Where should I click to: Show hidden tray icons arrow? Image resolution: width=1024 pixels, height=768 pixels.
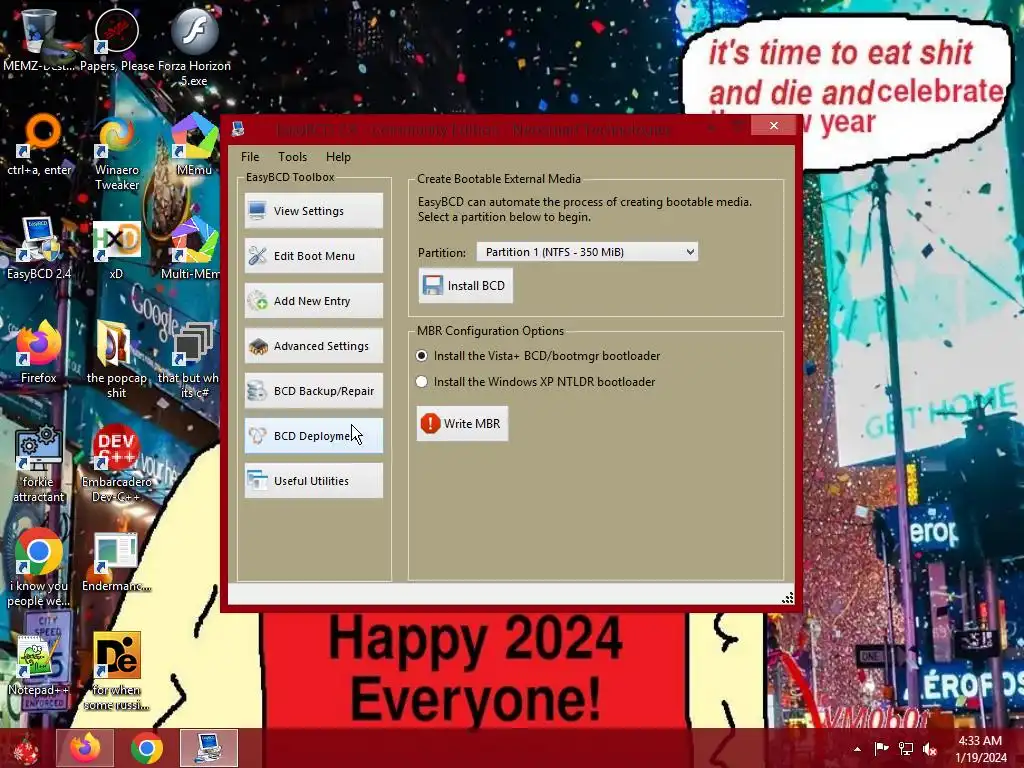(x=857, y=749)
